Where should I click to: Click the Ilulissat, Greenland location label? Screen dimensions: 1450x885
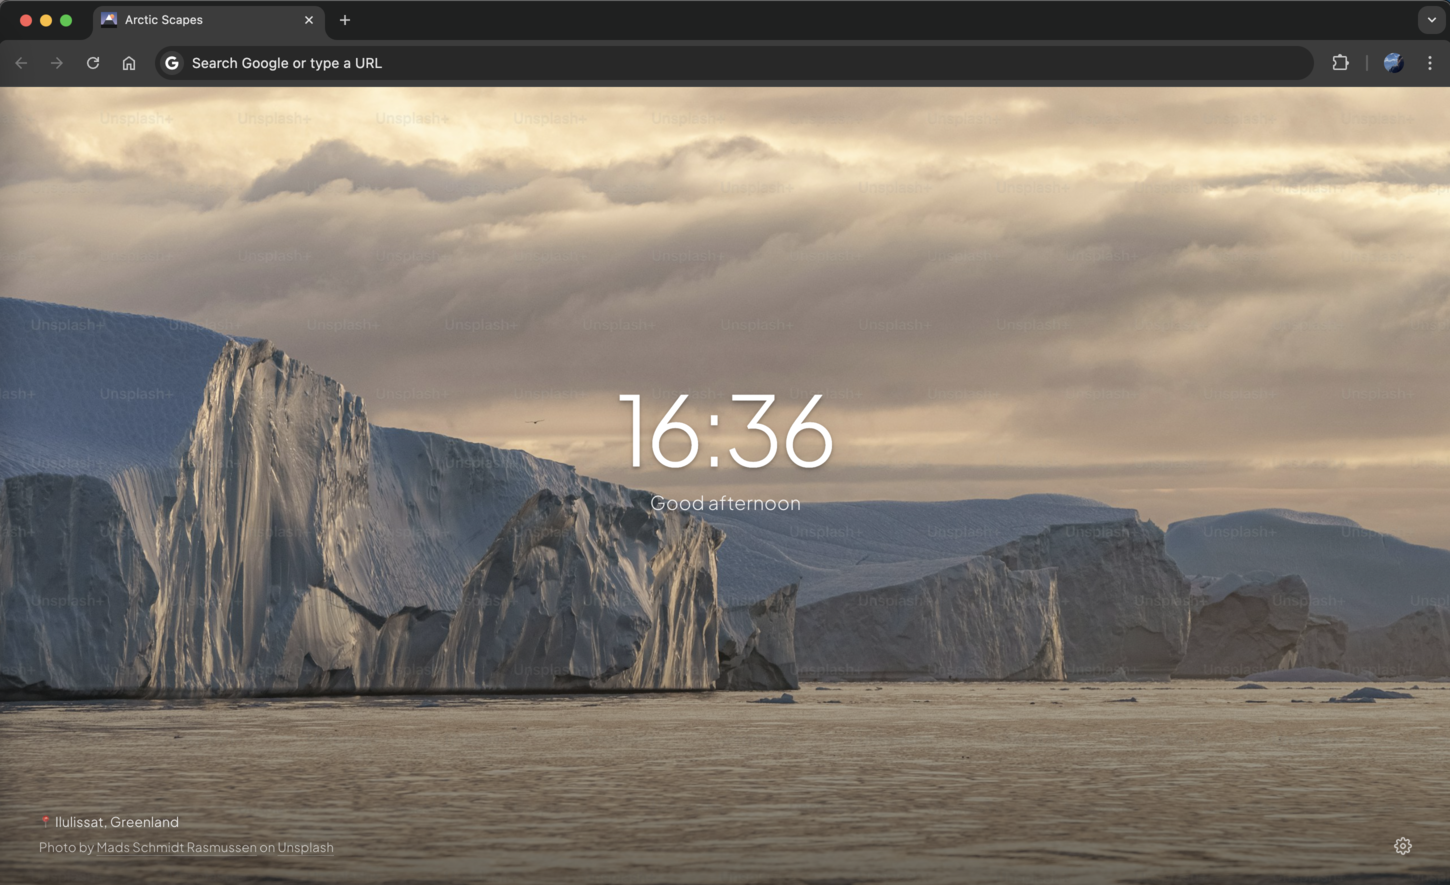[x=116, y=822]
